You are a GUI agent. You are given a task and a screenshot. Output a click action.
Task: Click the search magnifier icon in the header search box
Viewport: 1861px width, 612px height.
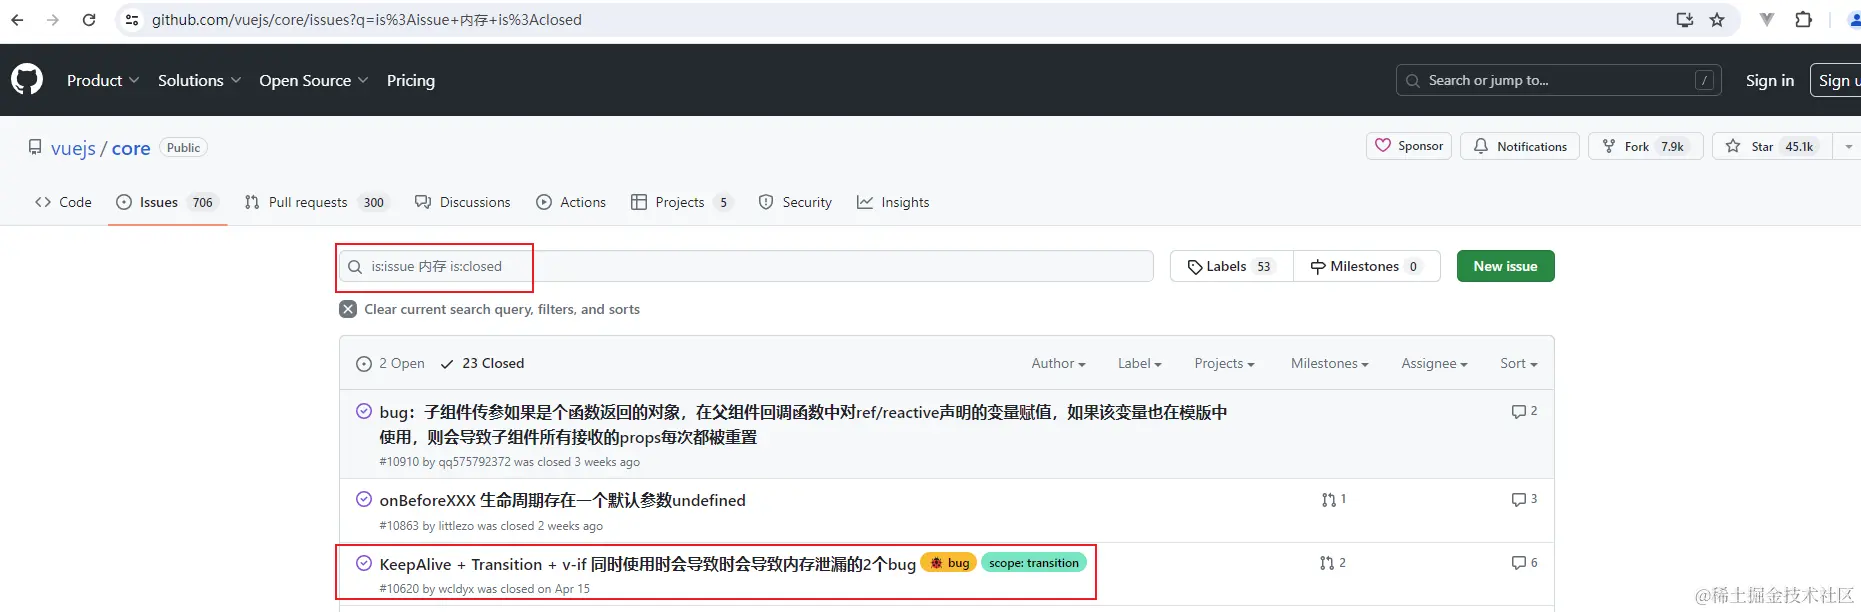point(1412,81)
